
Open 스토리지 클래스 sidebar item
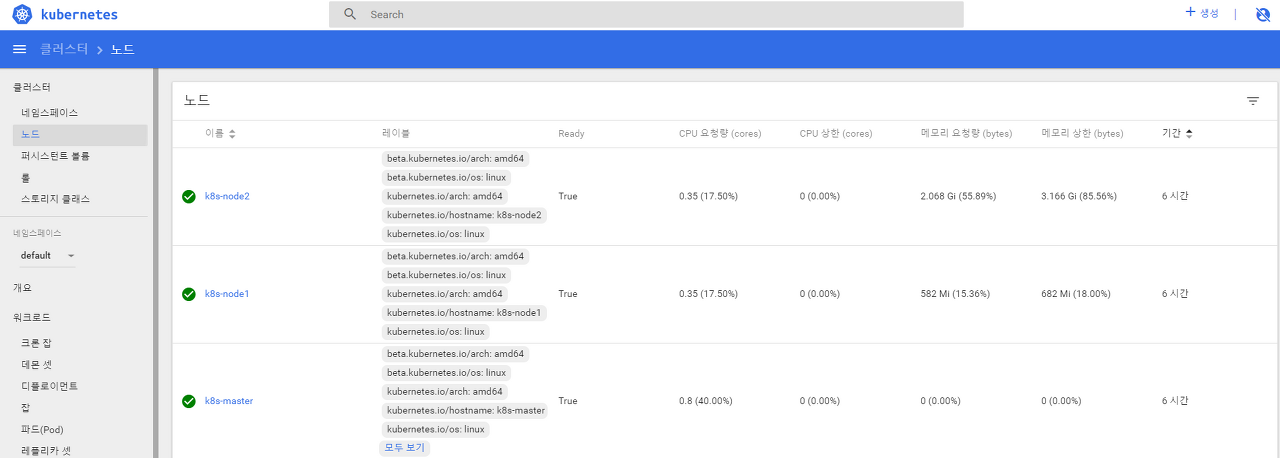[x=55, y=199]
